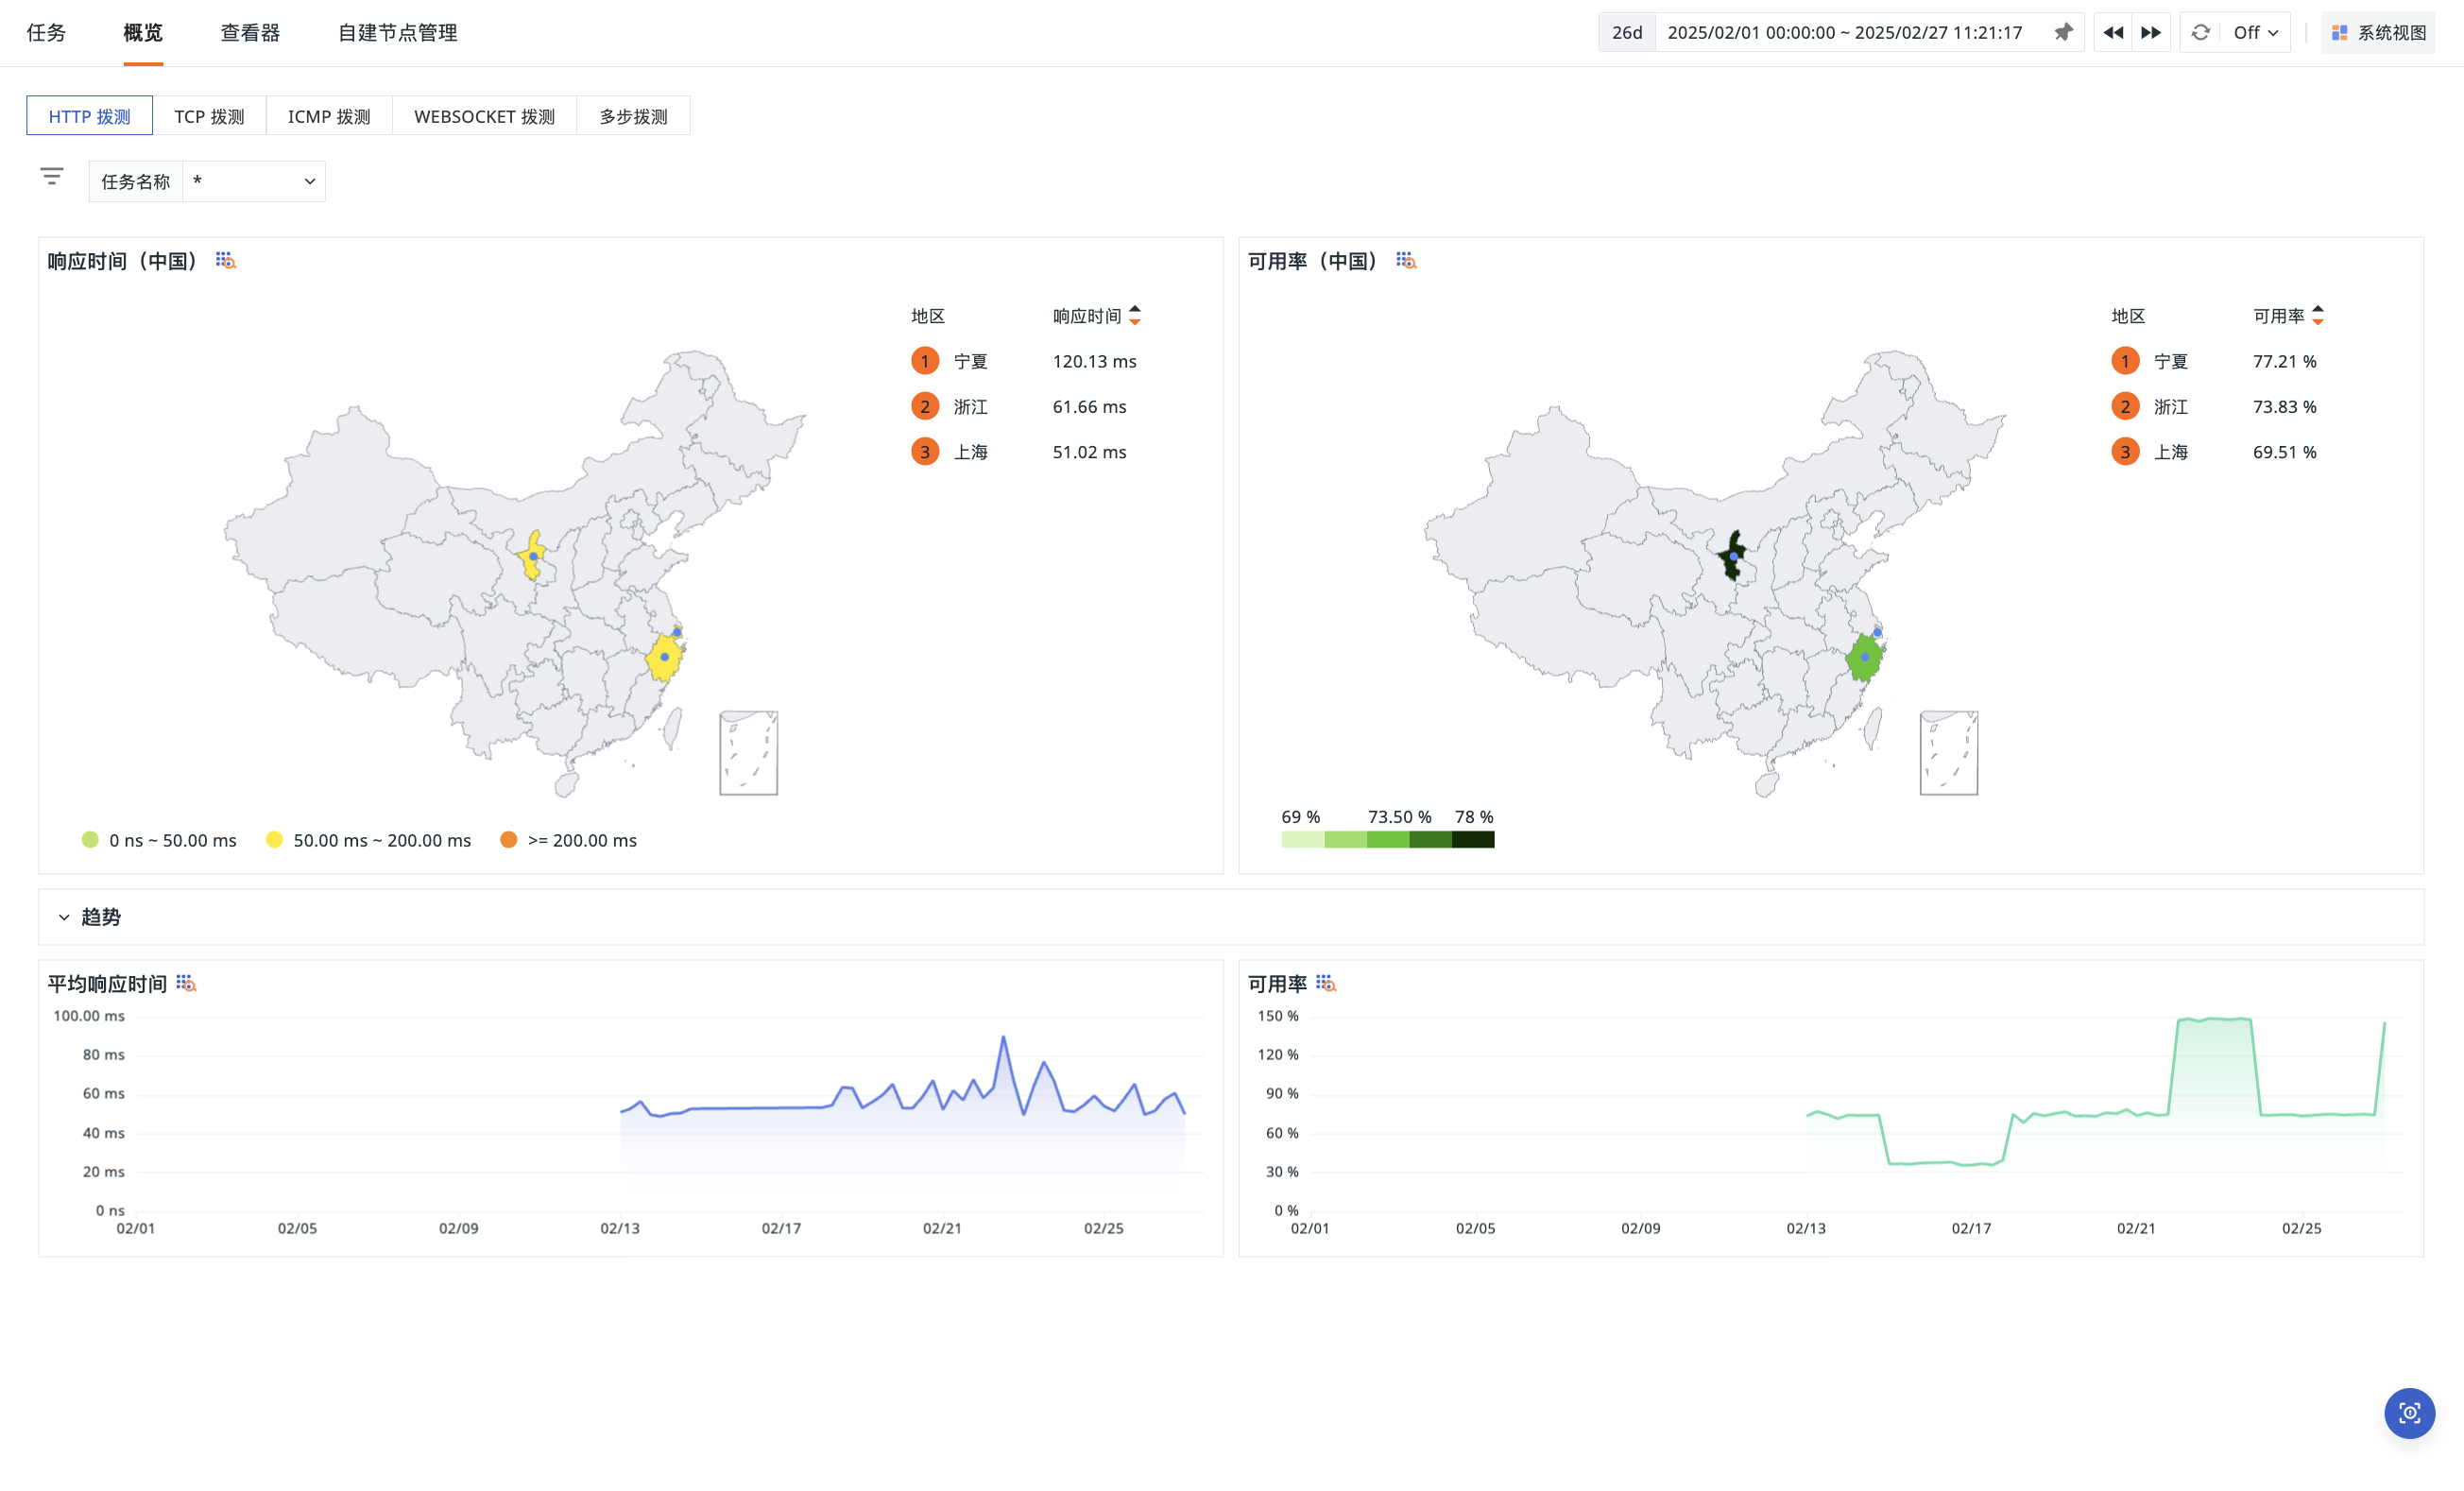Click the darkest green segment of the 可用率 color scale

[x=1473, y=840]
